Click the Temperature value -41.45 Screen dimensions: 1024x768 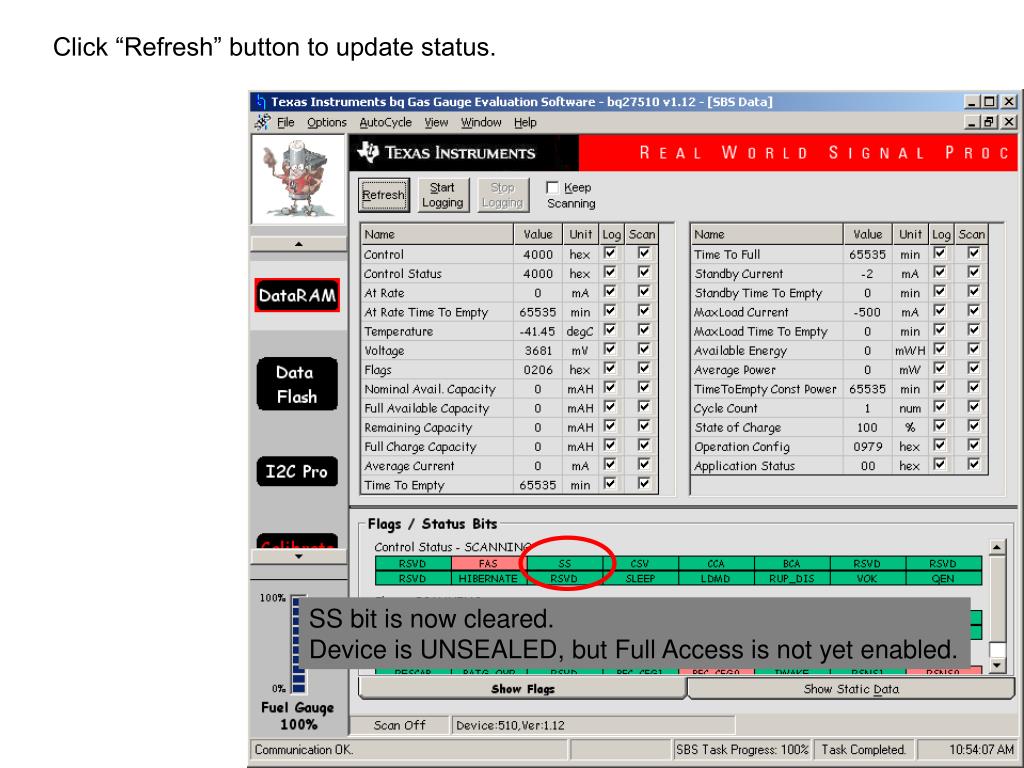(537, 332)
